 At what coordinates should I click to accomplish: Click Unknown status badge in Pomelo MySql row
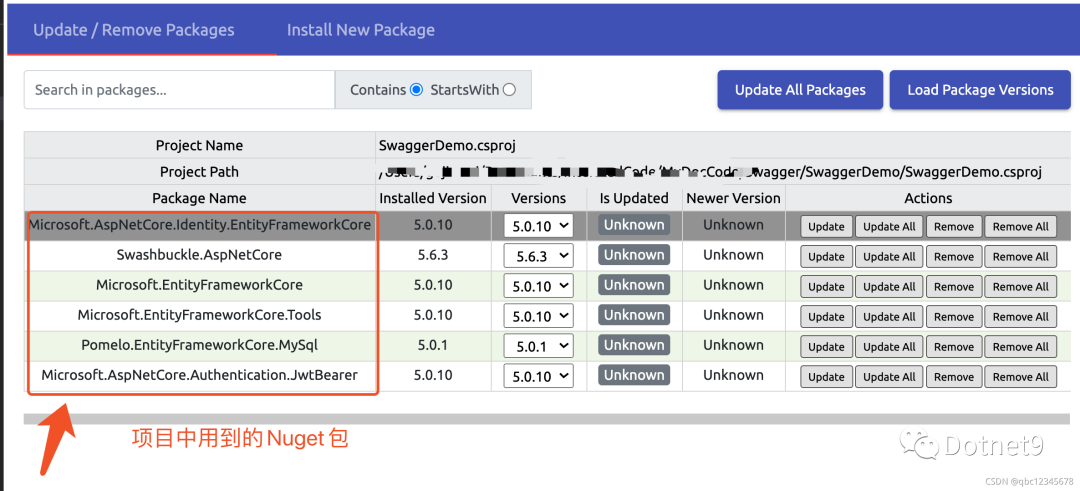click(634, 345)
